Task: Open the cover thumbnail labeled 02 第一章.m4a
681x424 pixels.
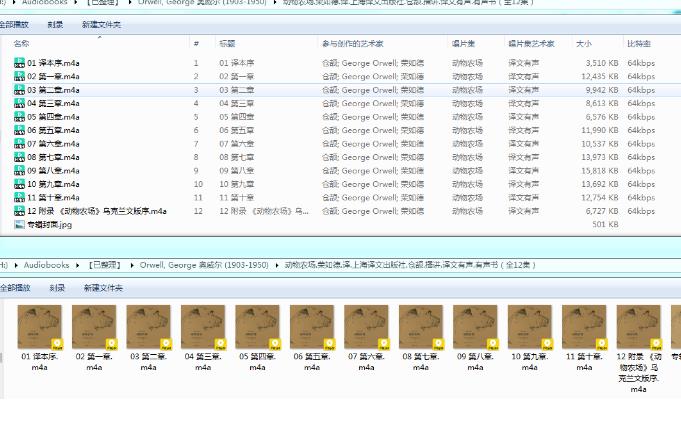Action: click(x=94, y=327)
